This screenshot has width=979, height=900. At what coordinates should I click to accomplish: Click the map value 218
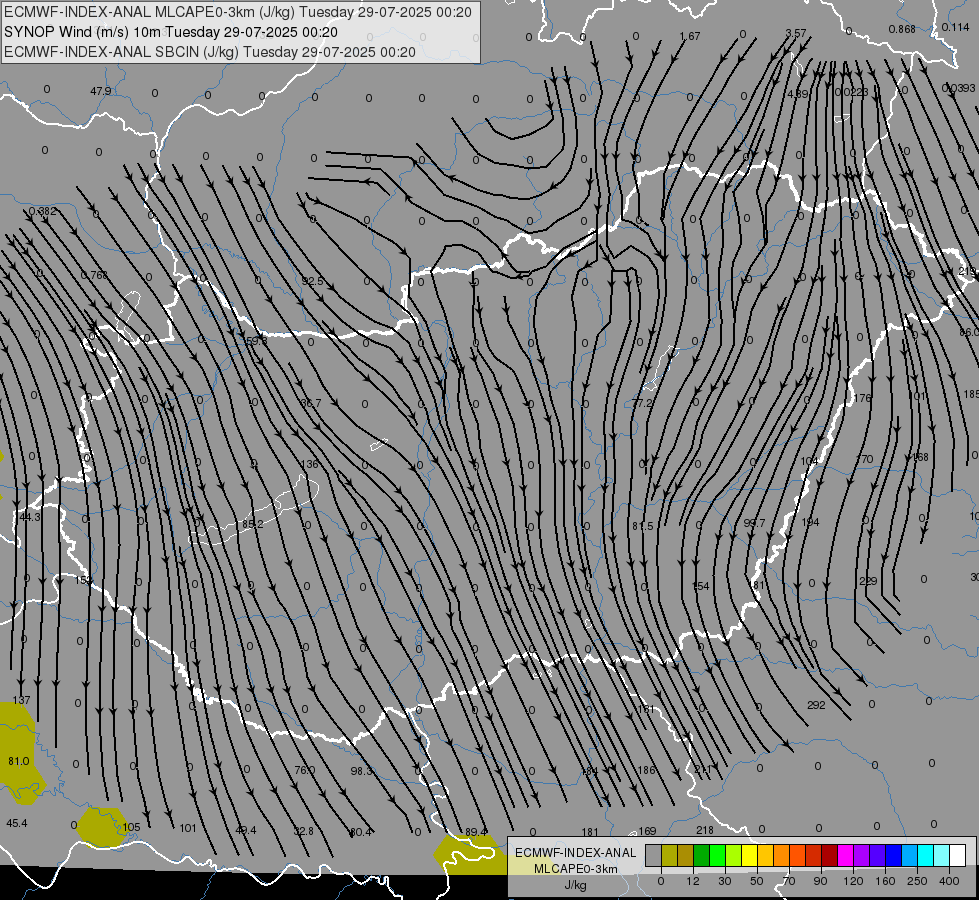[705, 830]
